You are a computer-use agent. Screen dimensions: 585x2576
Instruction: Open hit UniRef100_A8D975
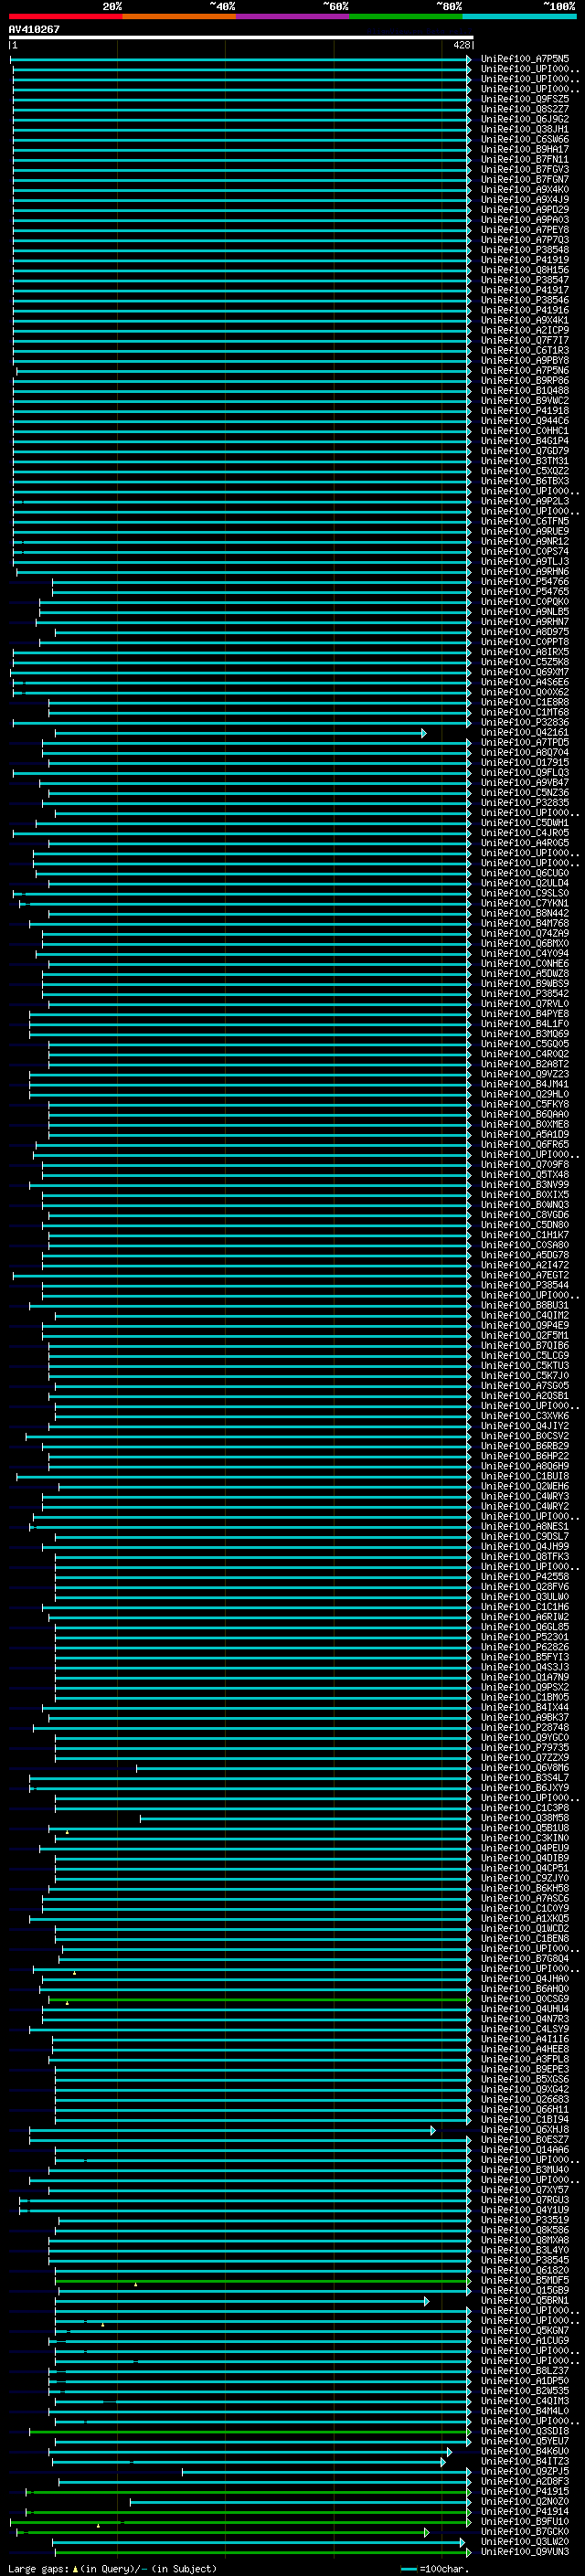[x=525, y=632]
